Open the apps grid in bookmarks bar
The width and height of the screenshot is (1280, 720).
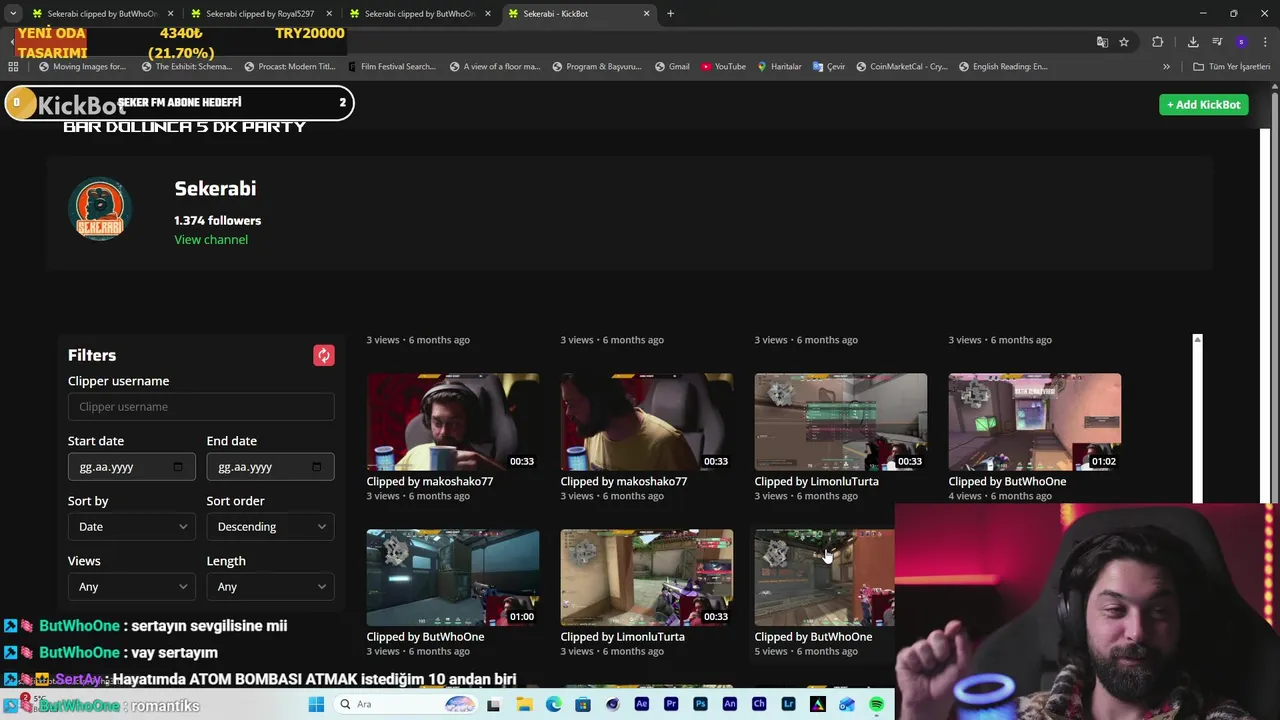point(13,67)
